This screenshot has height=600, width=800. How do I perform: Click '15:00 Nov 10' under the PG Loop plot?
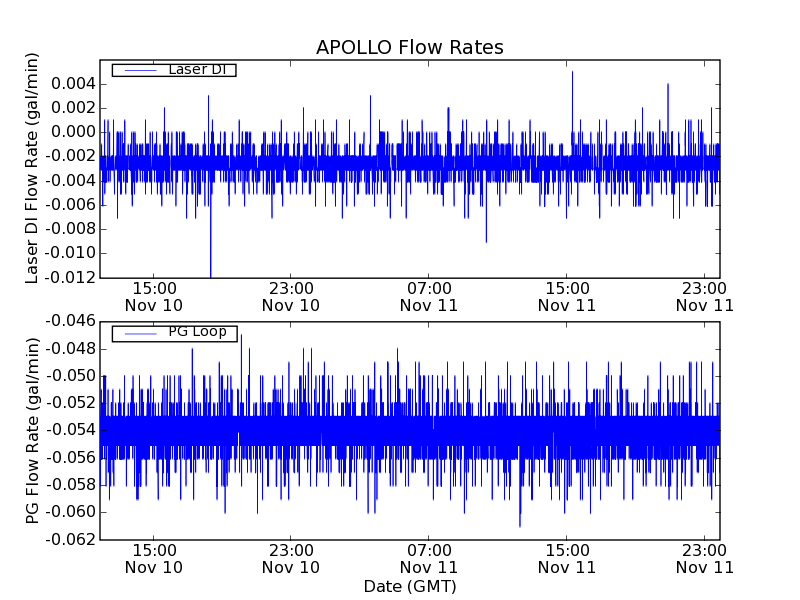click(154, 559)
